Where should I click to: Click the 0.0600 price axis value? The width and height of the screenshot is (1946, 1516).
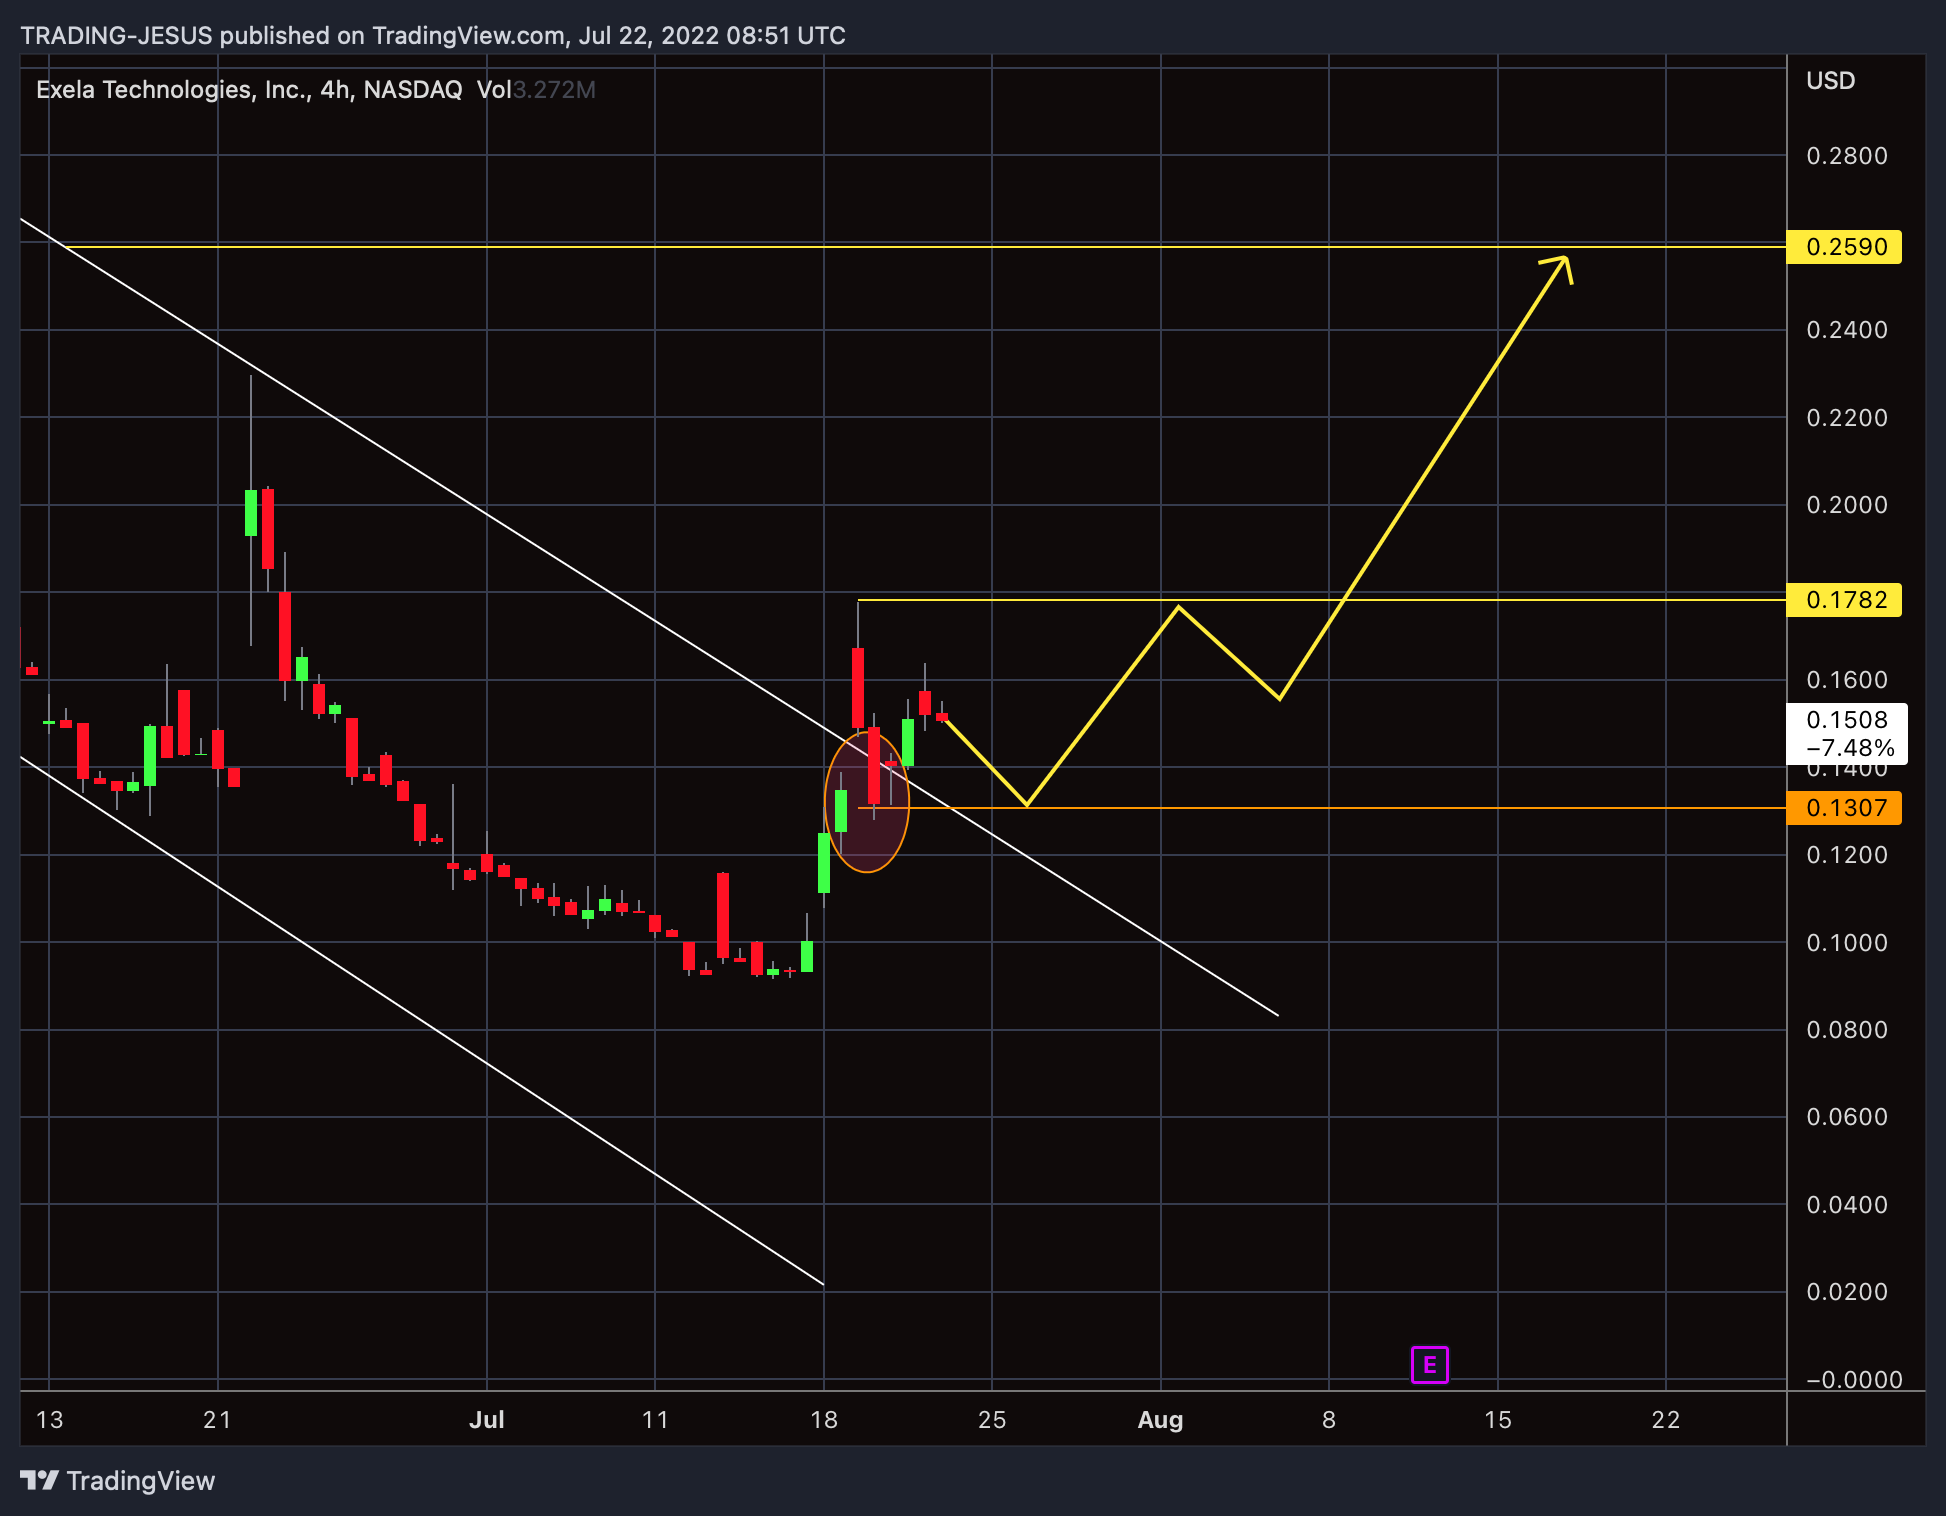tap(1847, 1117)
